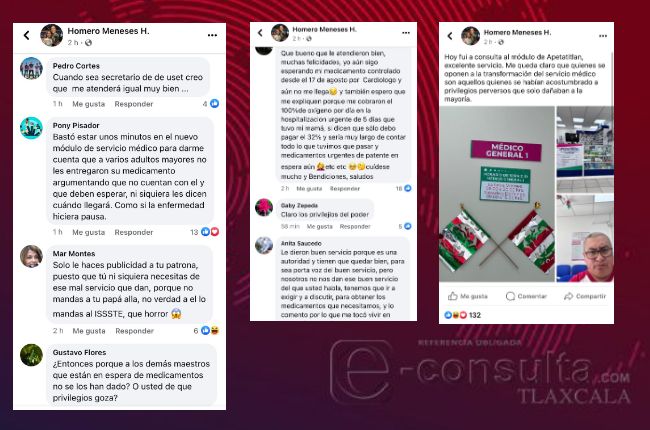Tap Compartir button on the post
Image resolution: width=650 pixels, height=430 pixels.
tap(585, 296)
